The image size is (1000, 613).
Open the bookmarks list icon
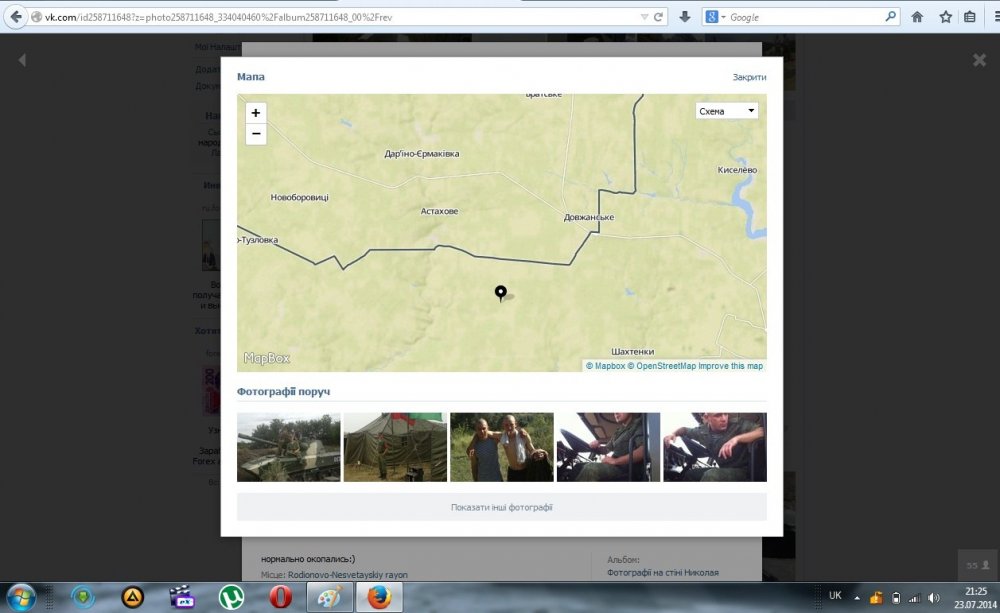(x=970, y=17)
